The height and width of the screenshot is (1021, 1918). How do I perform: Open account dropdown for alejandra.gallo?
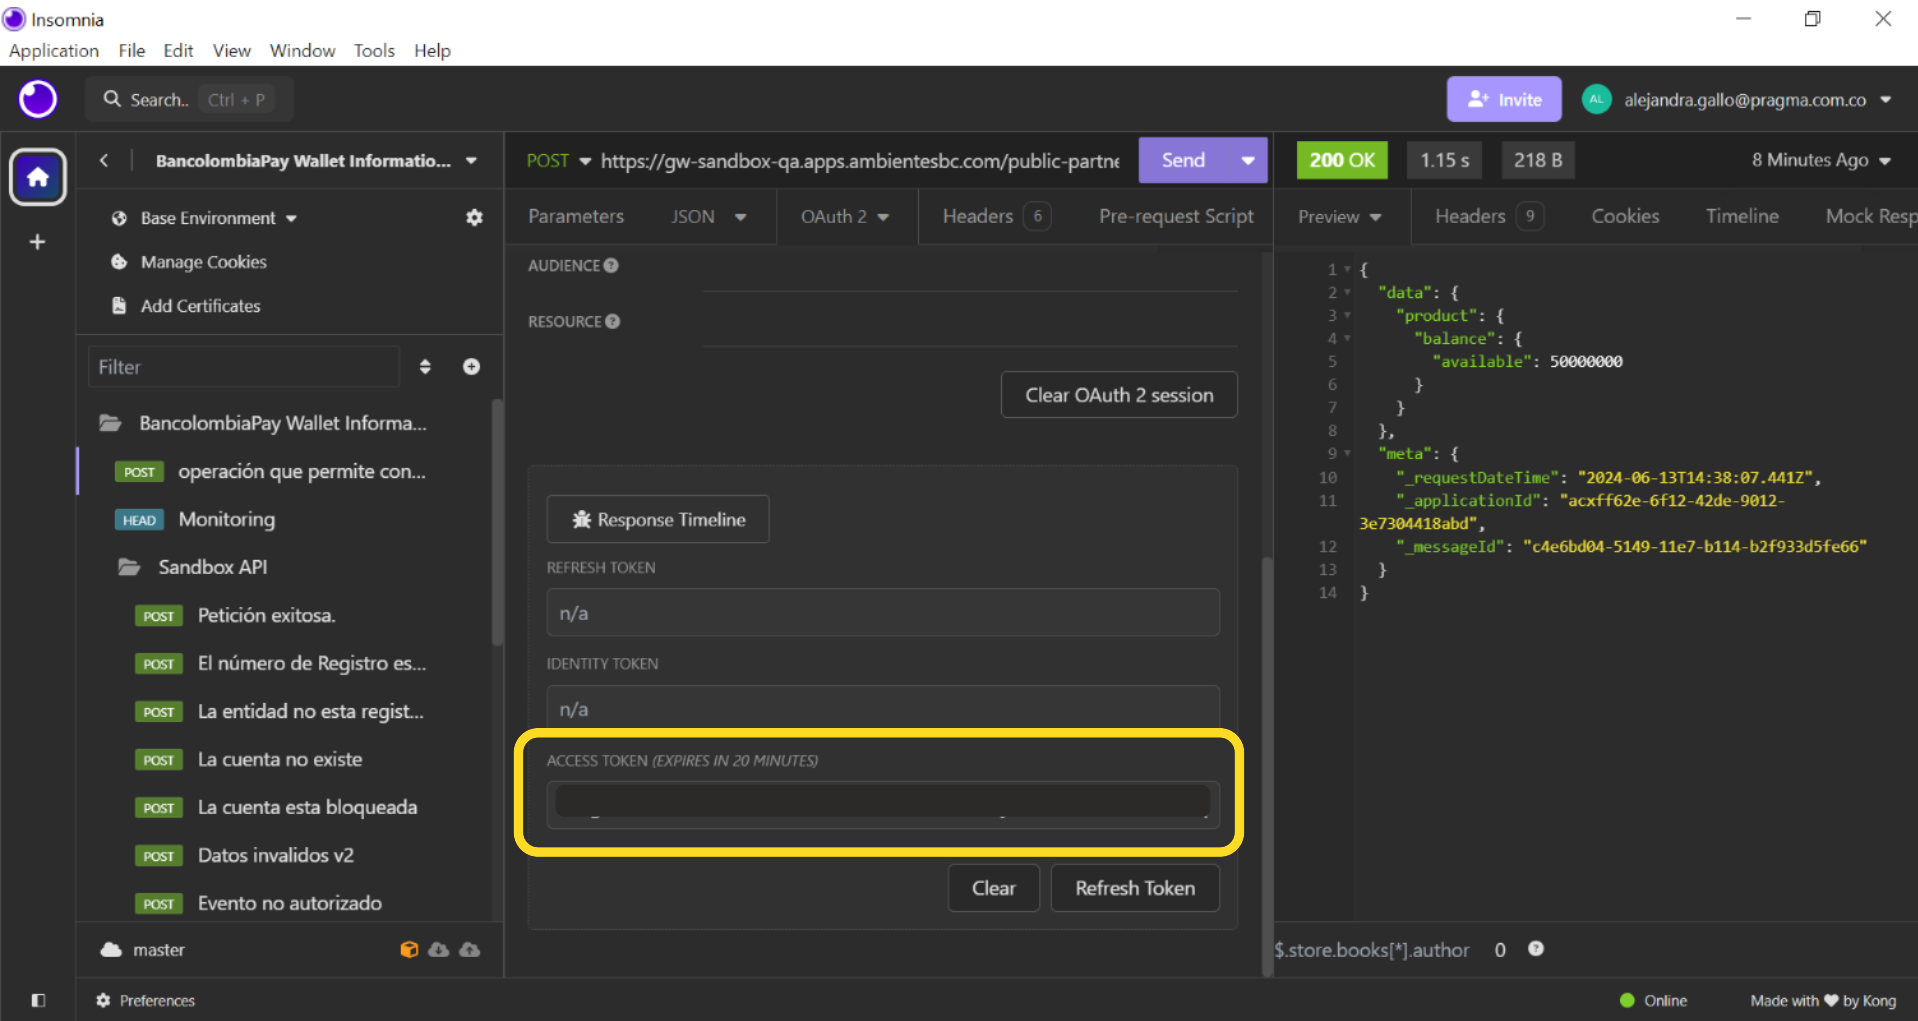[x=1886, y=100]
